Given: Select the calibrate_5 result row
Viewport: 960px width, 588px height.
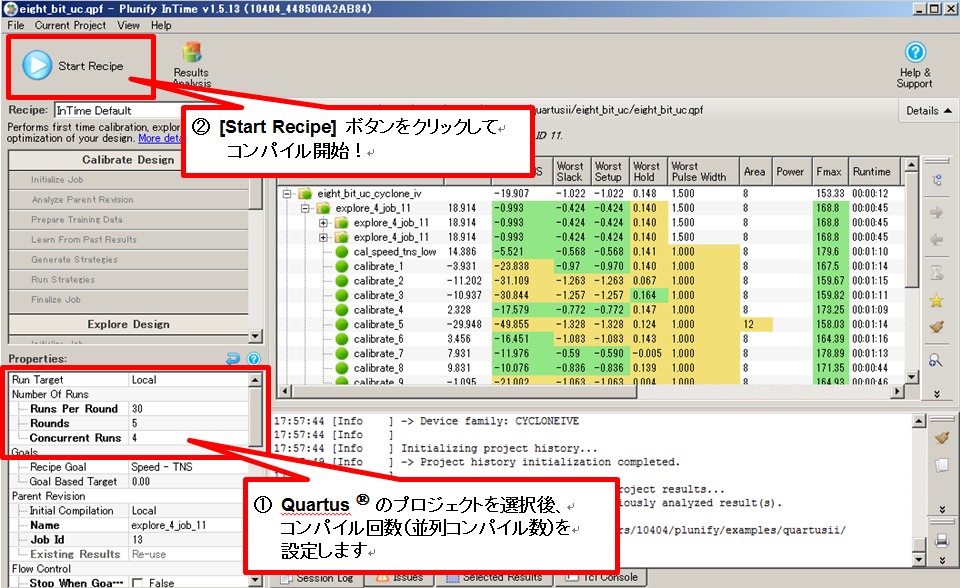Looking at the screenshot, I should click(379, 325).
